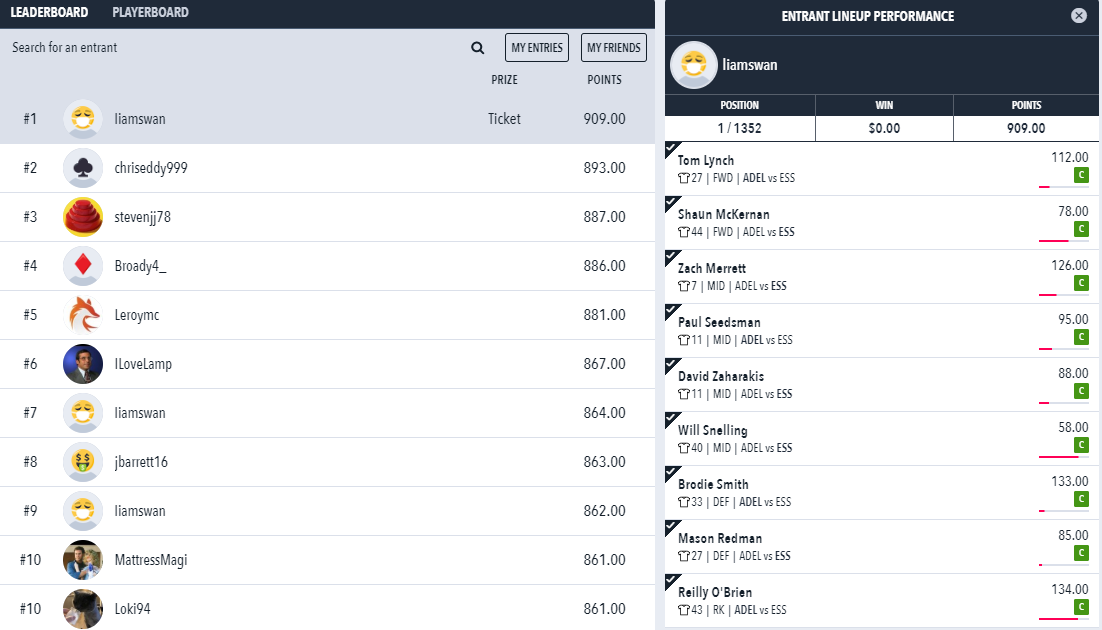Select the Zach Merrett player name
The width and height of the screenshot is (1102, 630).
(x=711, y=268)
